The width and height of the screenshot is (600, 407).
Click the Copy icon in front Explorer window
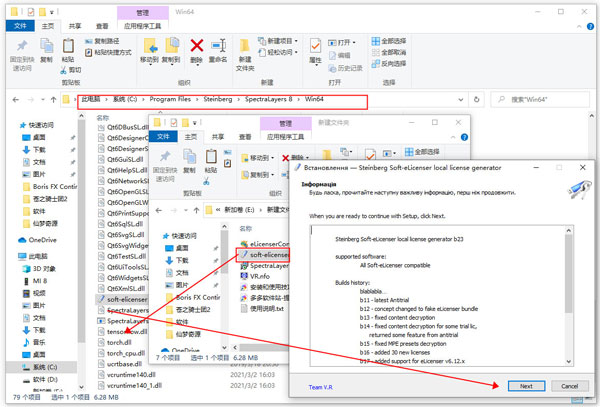(189, 157)
